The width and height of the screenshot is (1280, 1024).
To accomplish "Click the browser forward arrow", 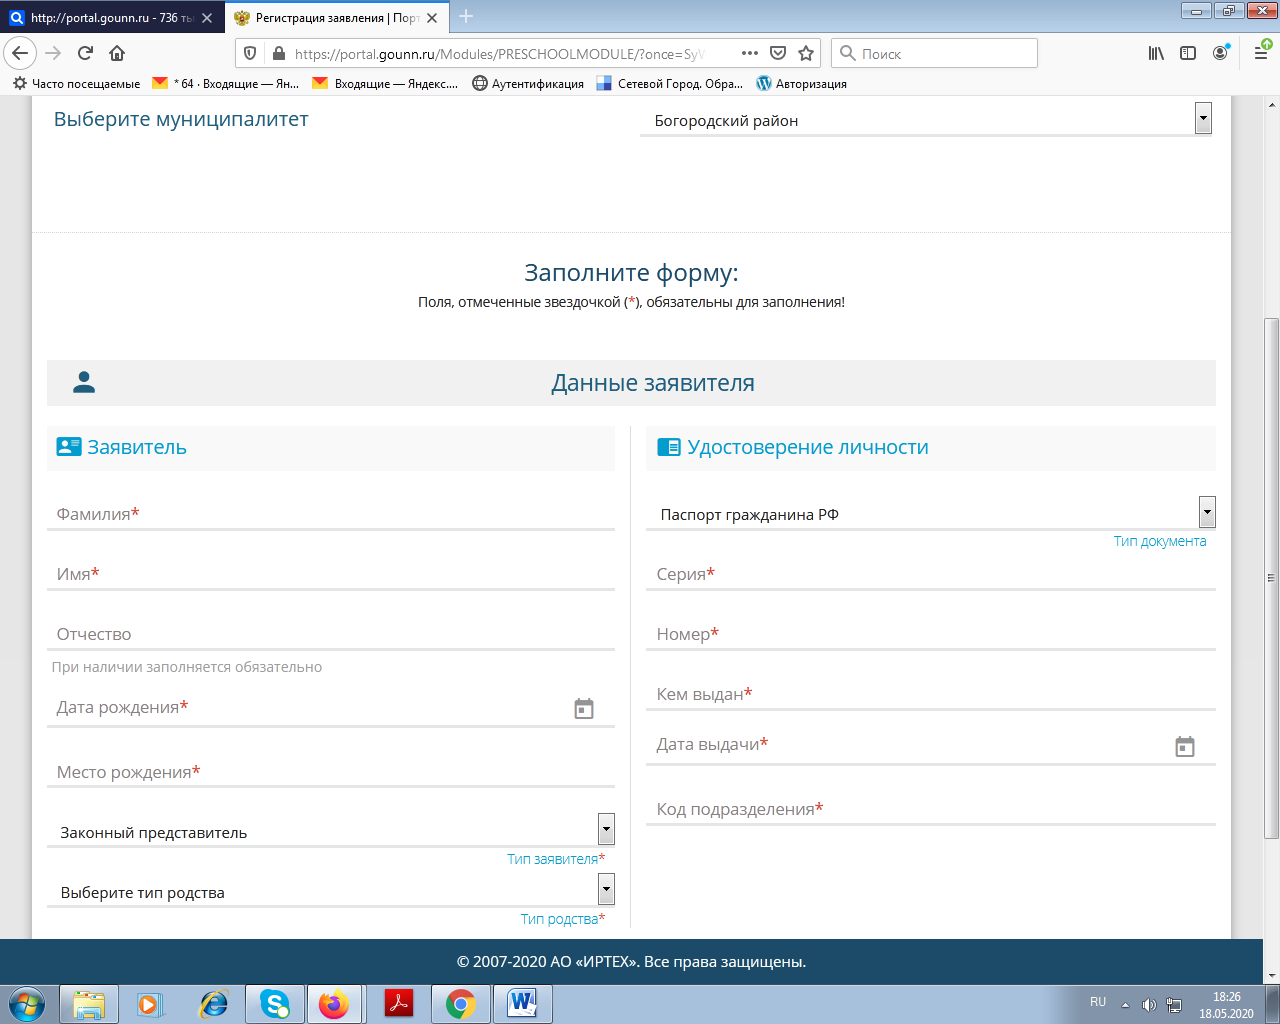I will point(53,53).
